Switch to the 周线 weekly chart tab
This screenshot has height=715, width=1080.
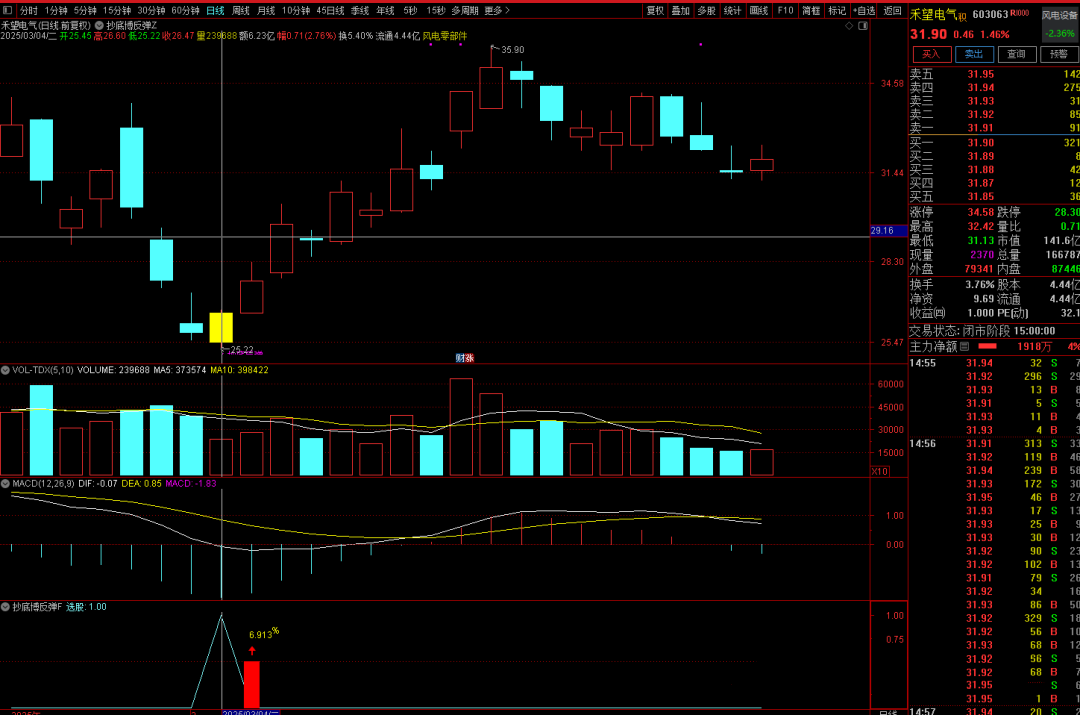[240, 10]
